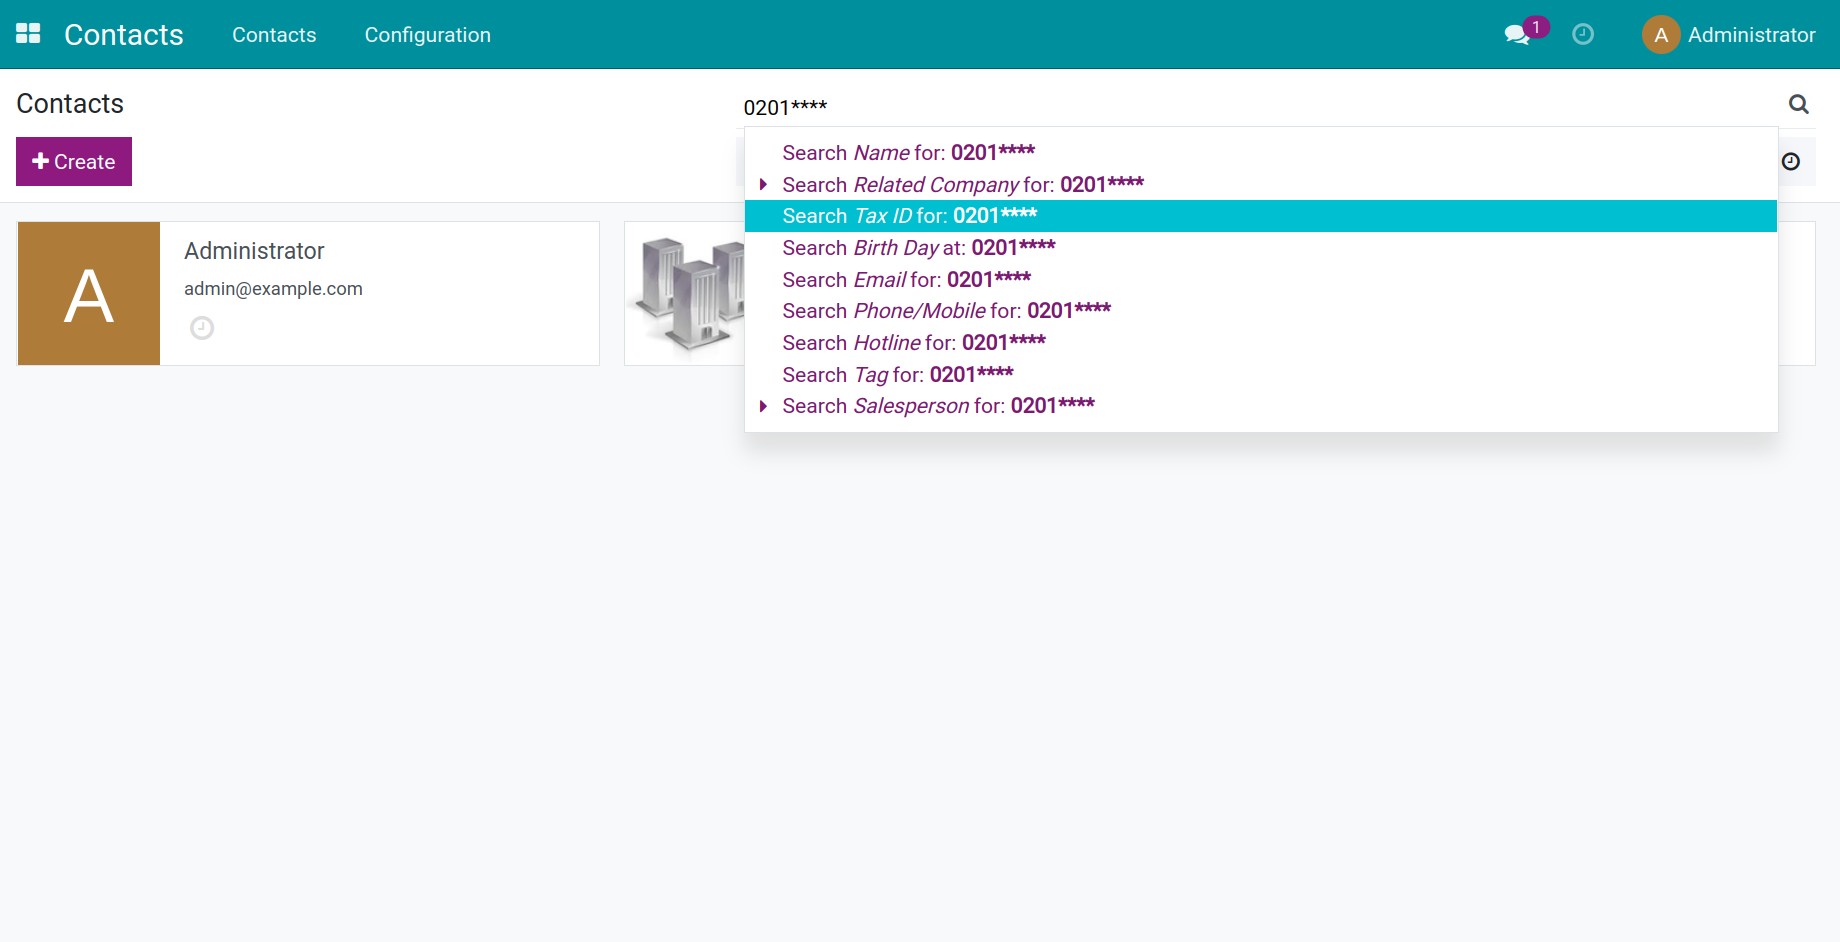
Task: Open the apps grid menu icon
Action: pyautogui.click(x=28, y=34)
